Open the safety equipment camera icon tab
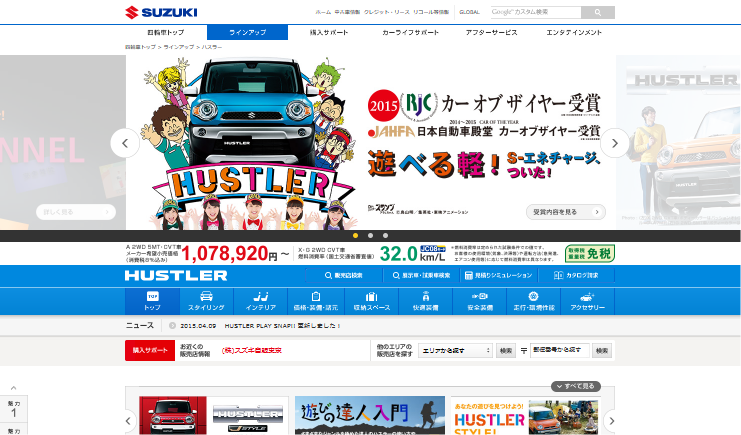Screen dimensions: 741x435 coord(480,301)
